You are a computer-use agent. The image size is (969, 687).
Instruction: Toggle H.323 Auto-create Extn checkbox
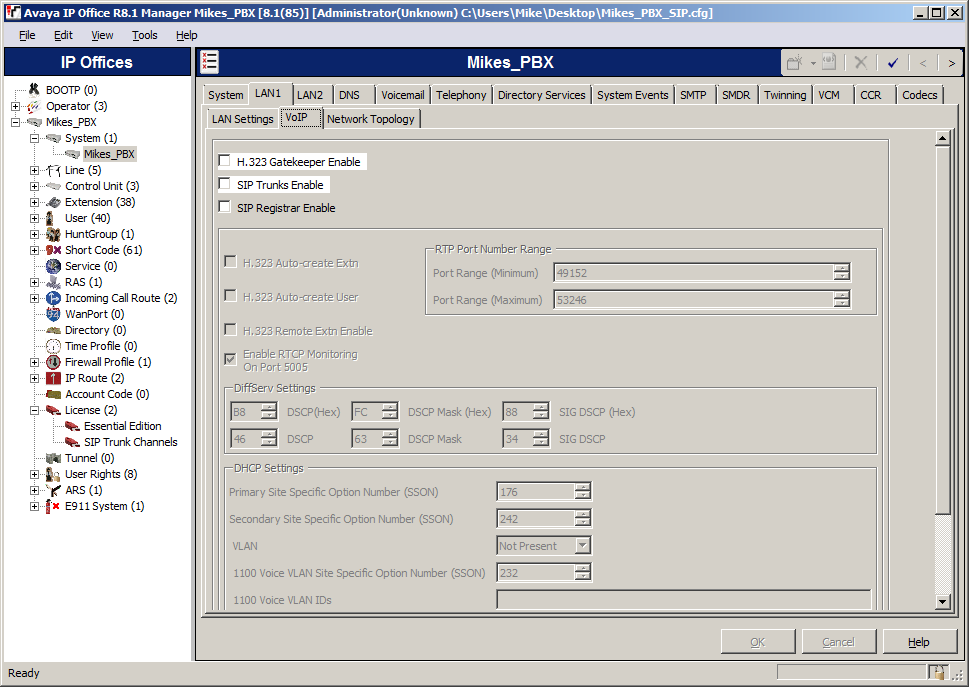(x=231, y=262)
